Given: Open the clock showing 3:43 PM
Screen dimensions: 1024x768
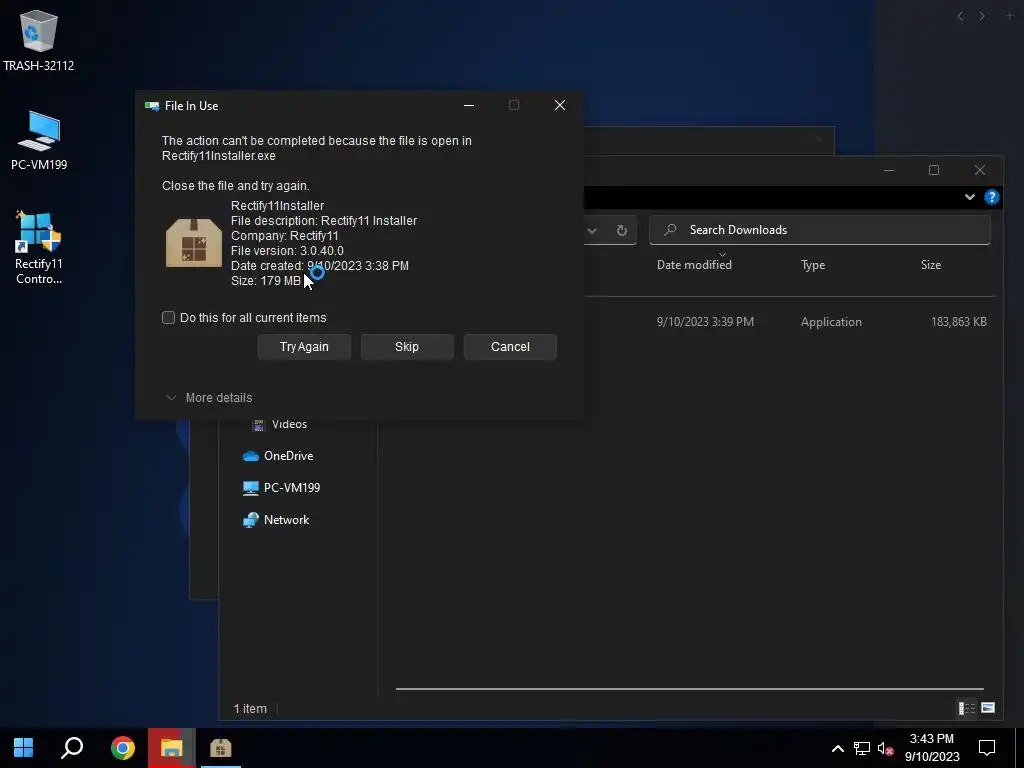Looking at the screenshot, I should 932,747.
